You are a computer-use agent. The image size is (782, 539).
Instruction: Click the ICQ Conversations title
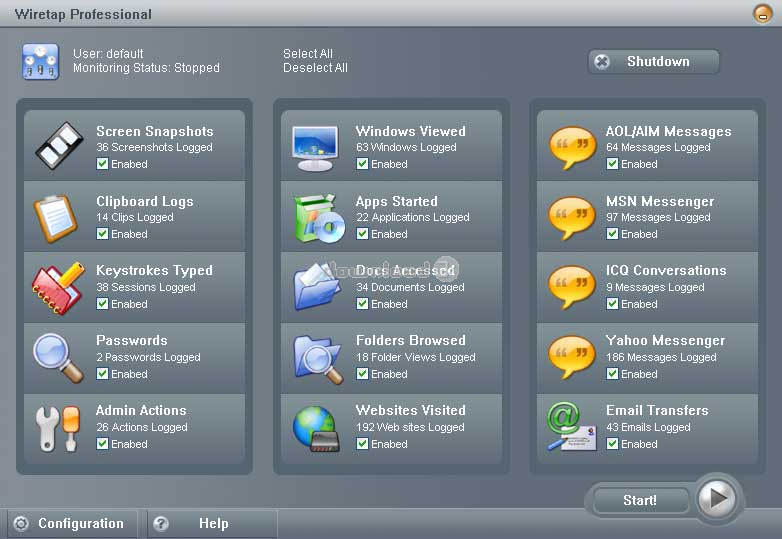666,270
